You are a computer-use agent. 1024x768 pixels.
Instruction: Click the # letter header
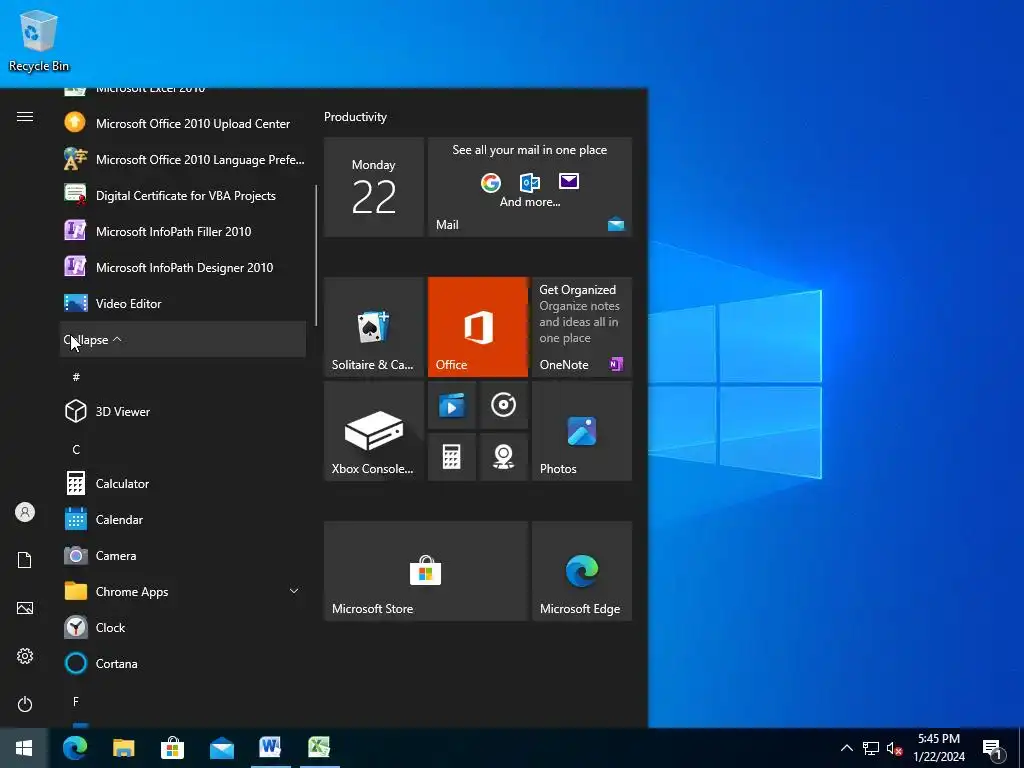[76, 377]
